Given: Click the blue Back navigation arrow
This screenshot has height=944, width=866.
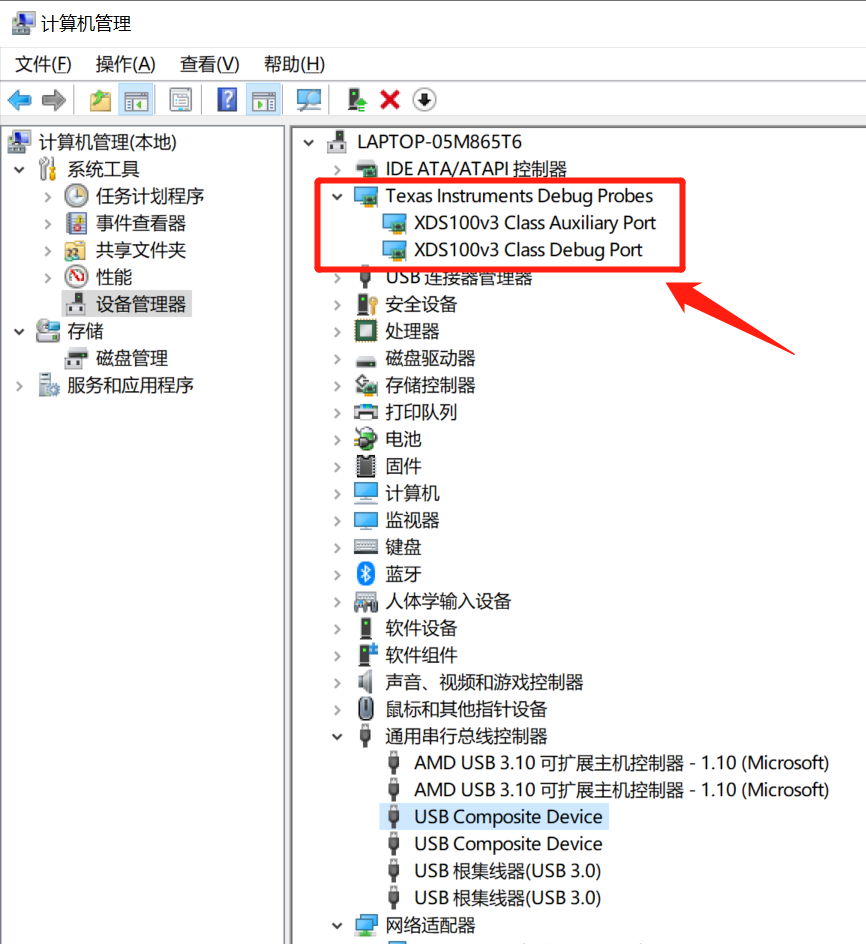Looking at the screenshot, I should click(x=20, y=99).
